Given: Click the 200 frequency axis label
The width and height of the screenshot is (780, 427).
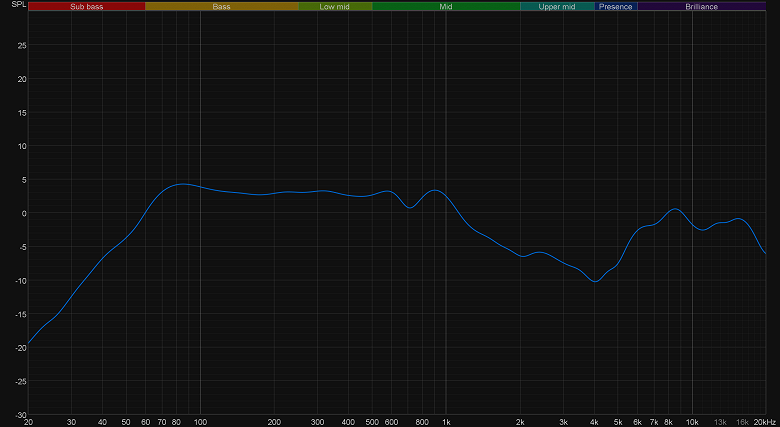Looking at the screenshot, I should 274,423.
